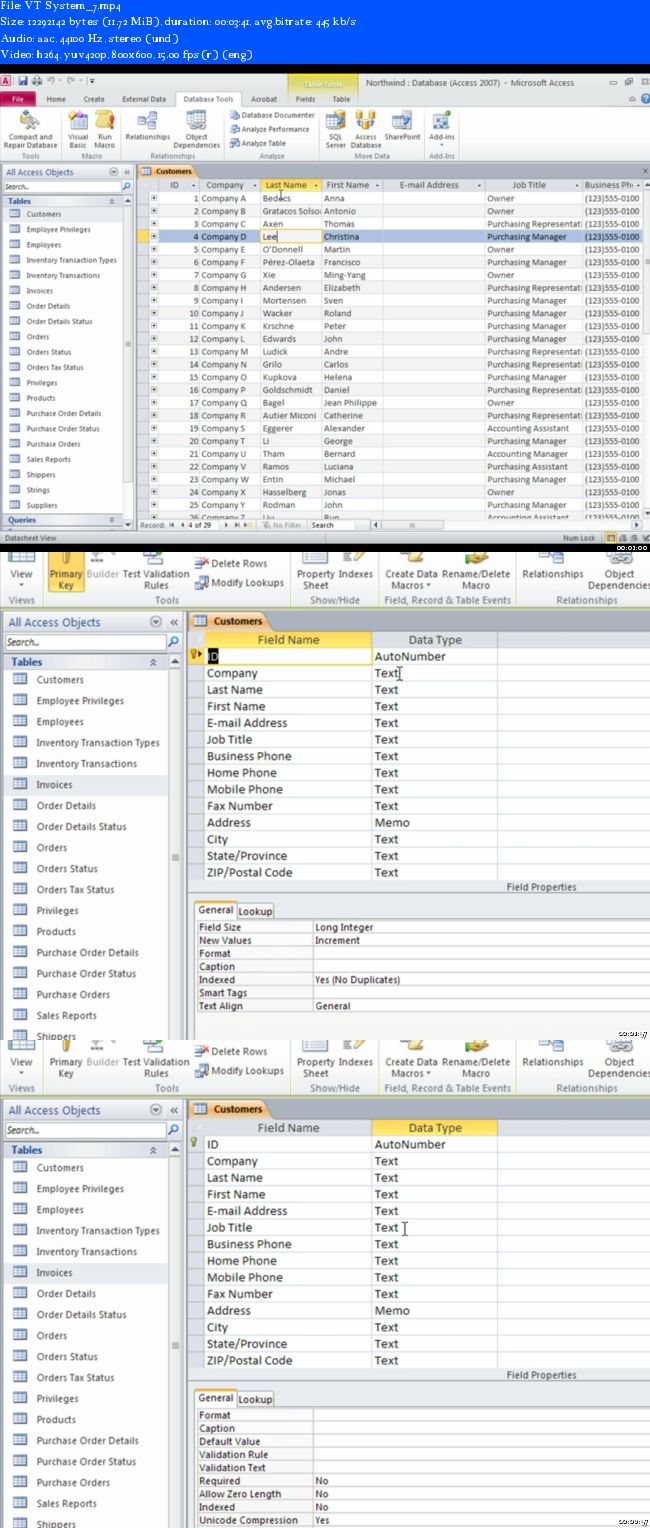Run Analyze Performance

[270, 129]
